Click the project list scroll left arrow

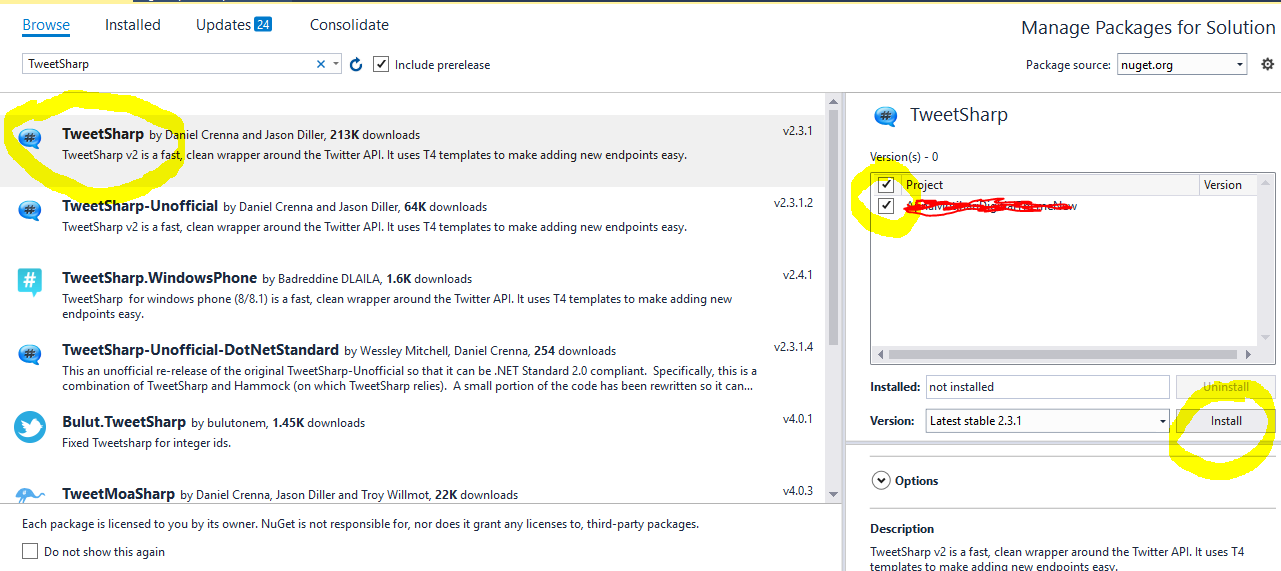tap(880, 354)
